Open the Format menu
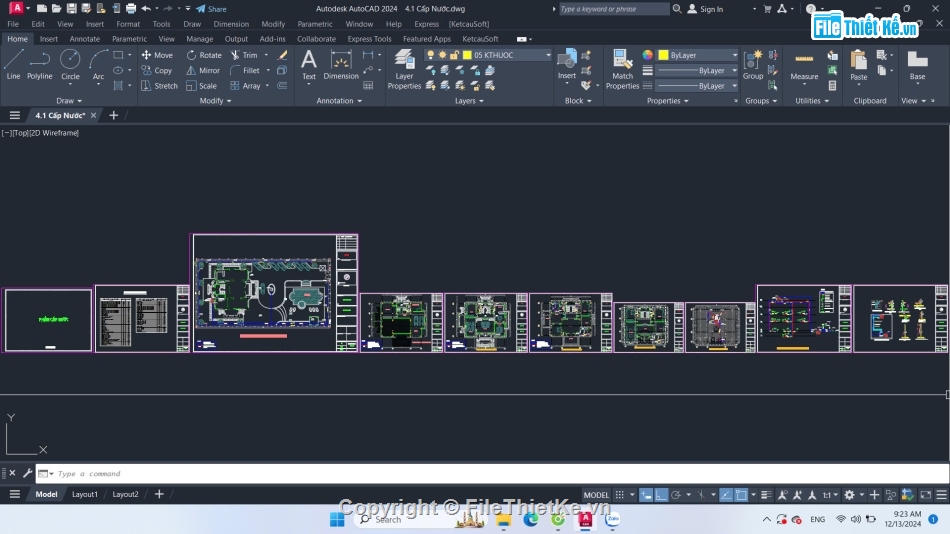This screenshot has height=534, width=950. [x=128, y=24]
